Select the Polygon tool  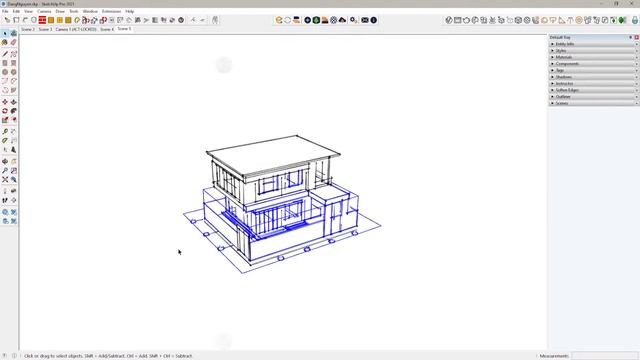(13, 72)
